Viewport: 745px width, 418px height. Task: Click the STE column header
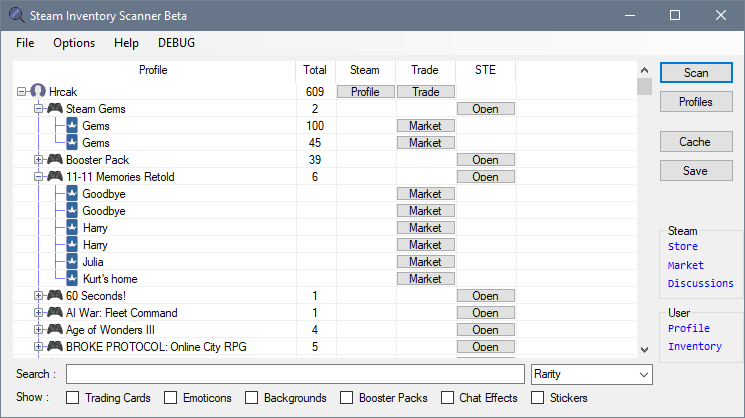(x=485, y=70)
